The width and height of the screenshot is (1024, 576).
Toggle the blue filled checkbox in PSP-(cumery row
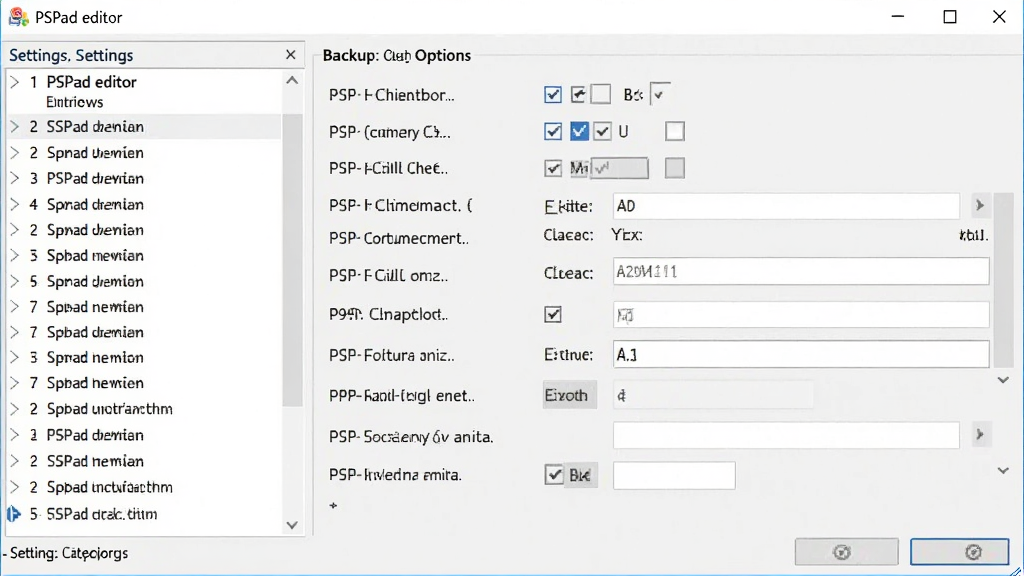click(579, 131)
